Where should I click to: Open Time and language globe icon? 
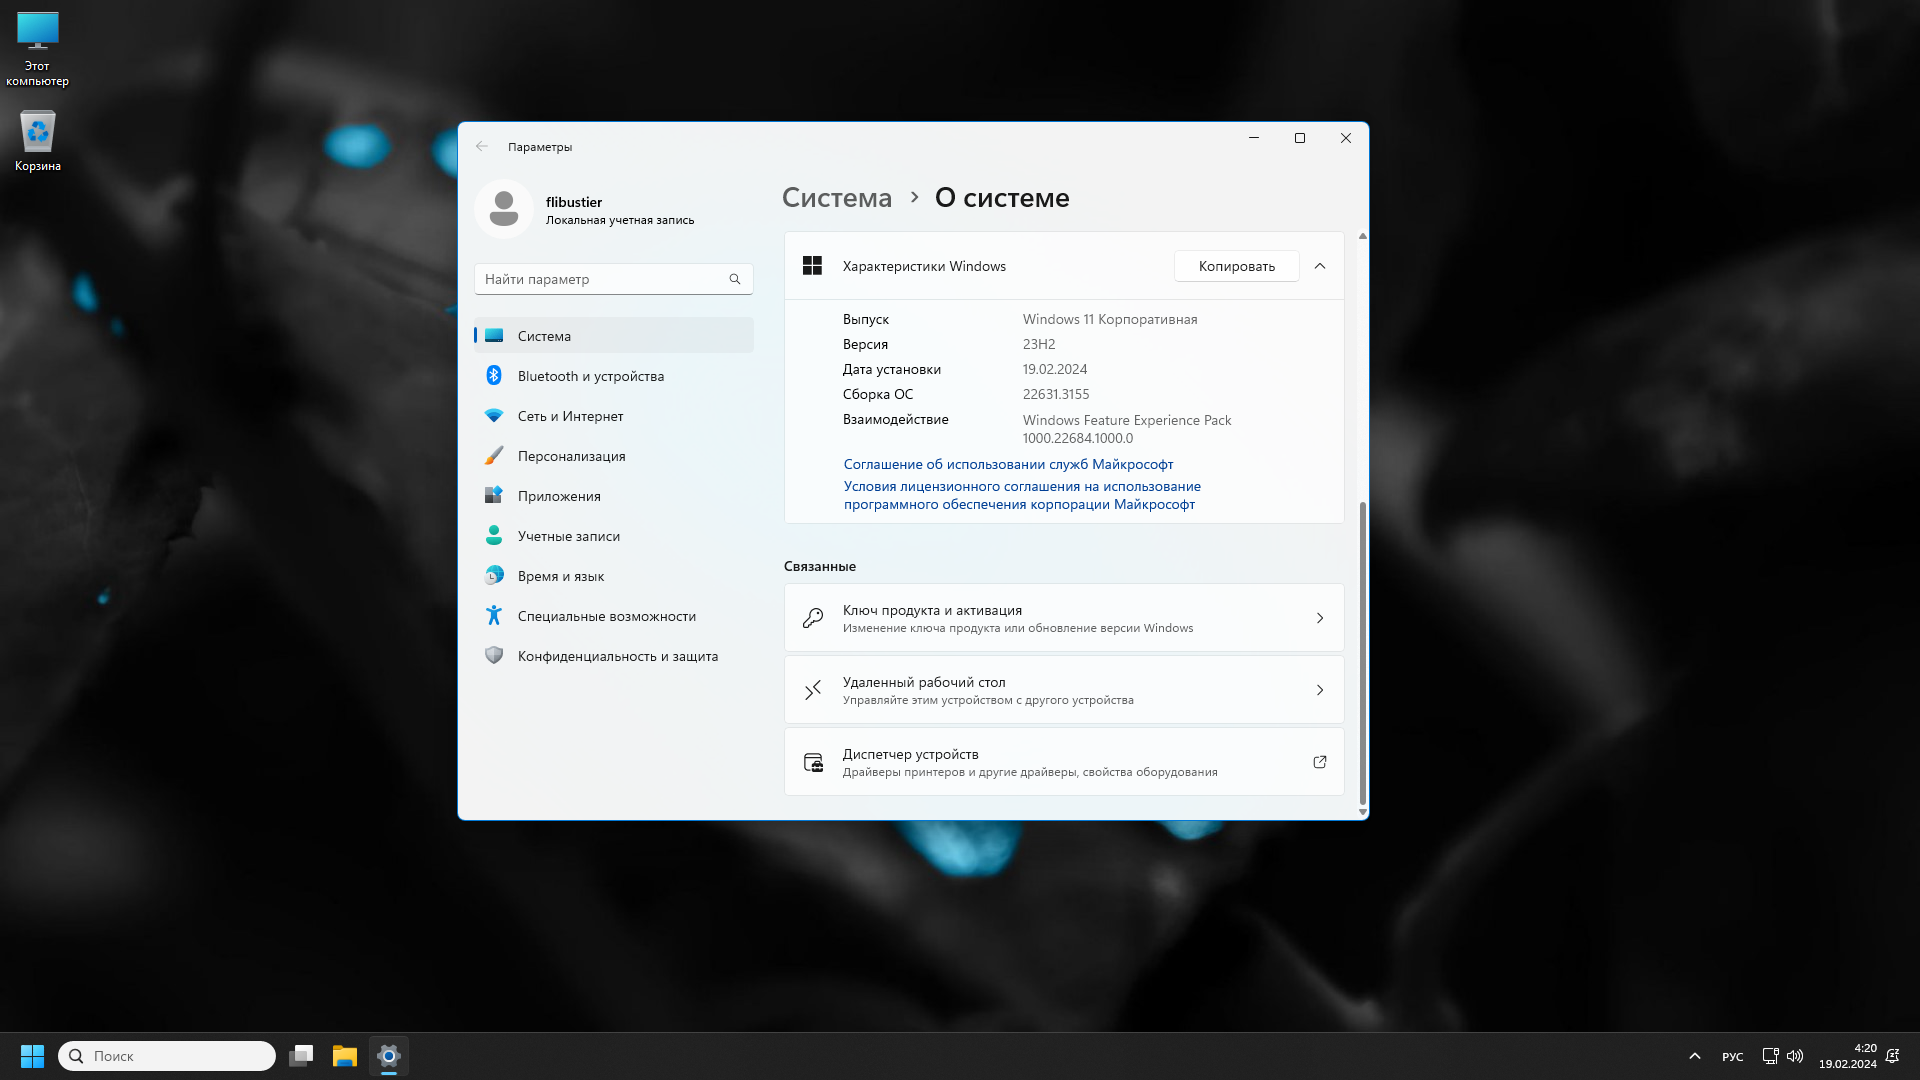[x=494, y=575]
